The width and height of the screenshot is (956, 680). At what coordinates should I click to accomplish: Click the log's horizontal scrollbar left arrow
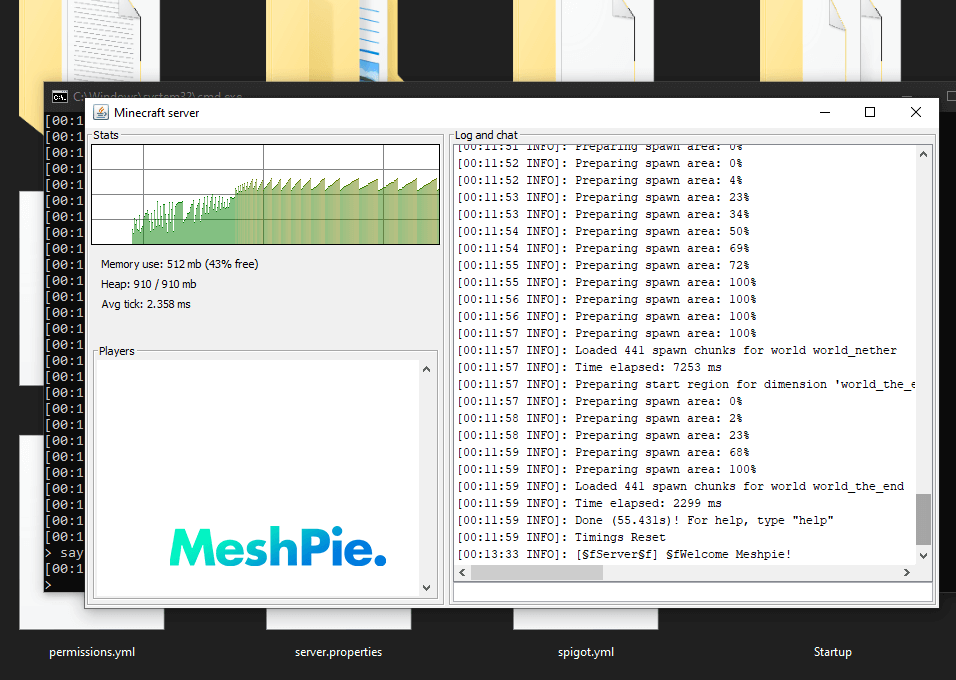click(462, 572)
